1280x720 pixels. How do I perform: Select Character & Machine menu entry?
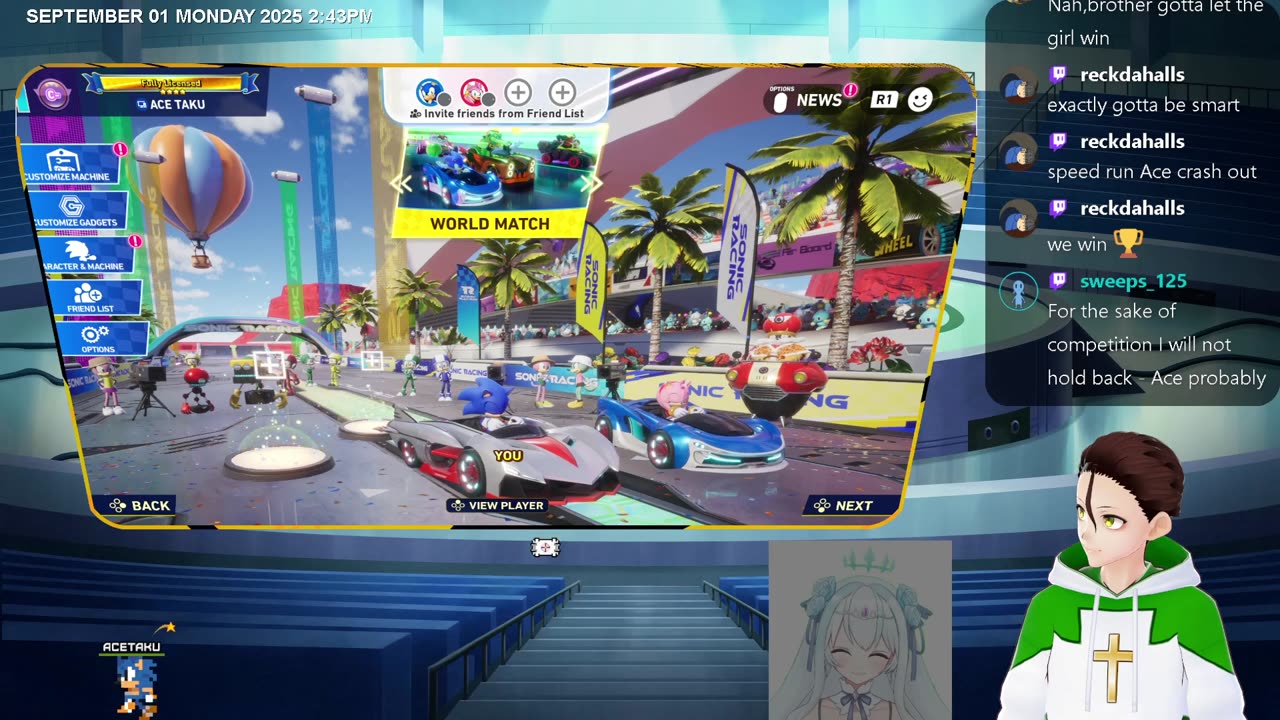[x=85, y=255]
